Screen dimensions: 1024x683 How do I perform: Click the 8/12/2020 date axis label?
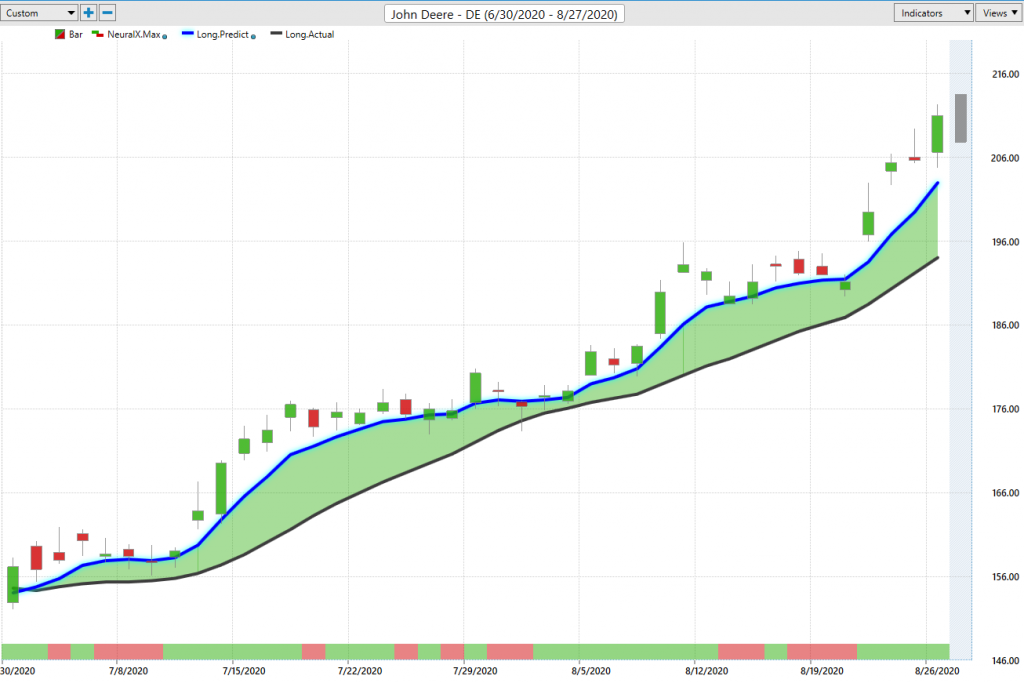(707, 671)
